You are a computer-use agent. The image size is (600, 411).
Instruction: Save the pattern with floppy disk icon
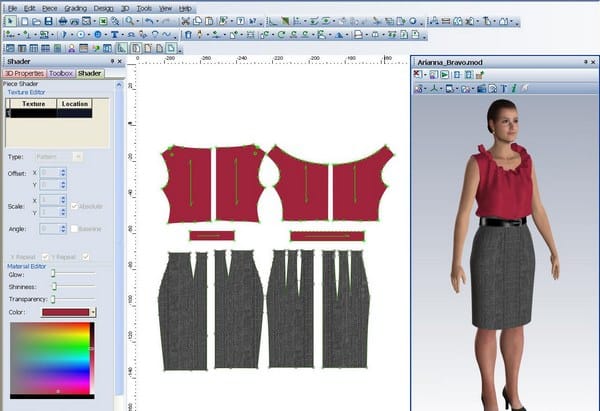pyautogui.click(x=49, y=21)
